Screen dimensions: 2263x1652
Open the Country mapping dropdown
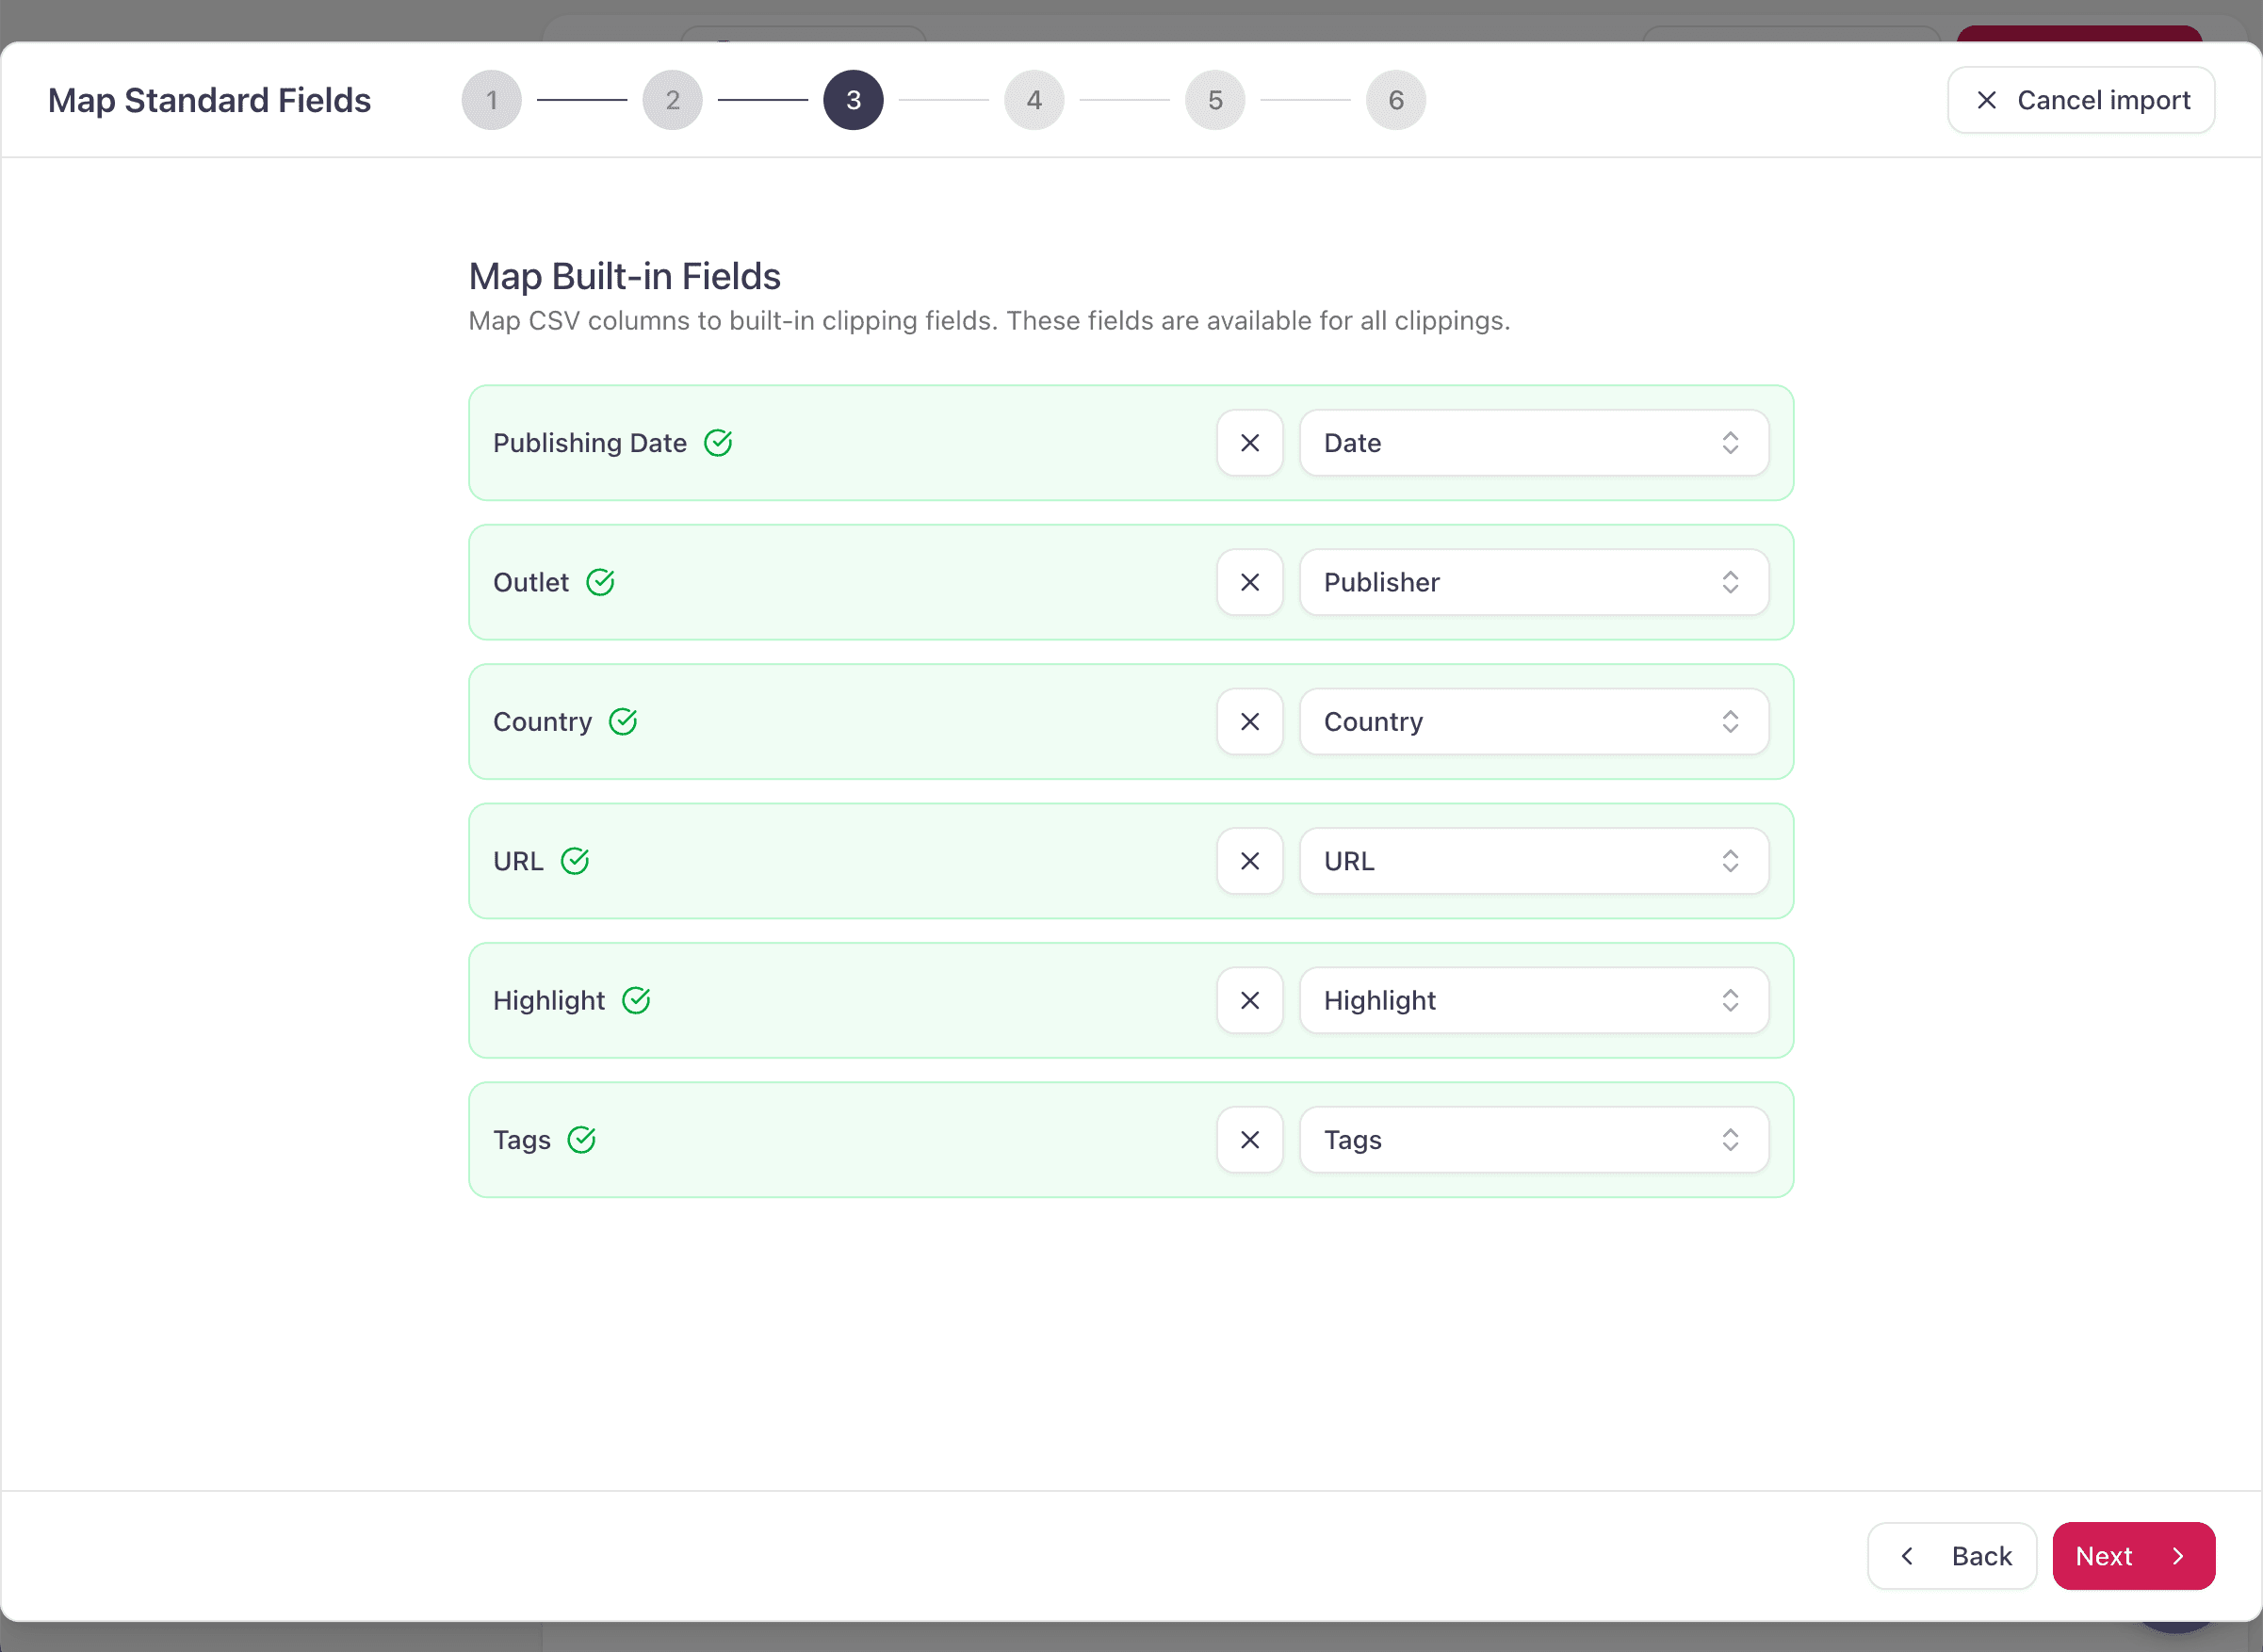tap(1533, 721)
